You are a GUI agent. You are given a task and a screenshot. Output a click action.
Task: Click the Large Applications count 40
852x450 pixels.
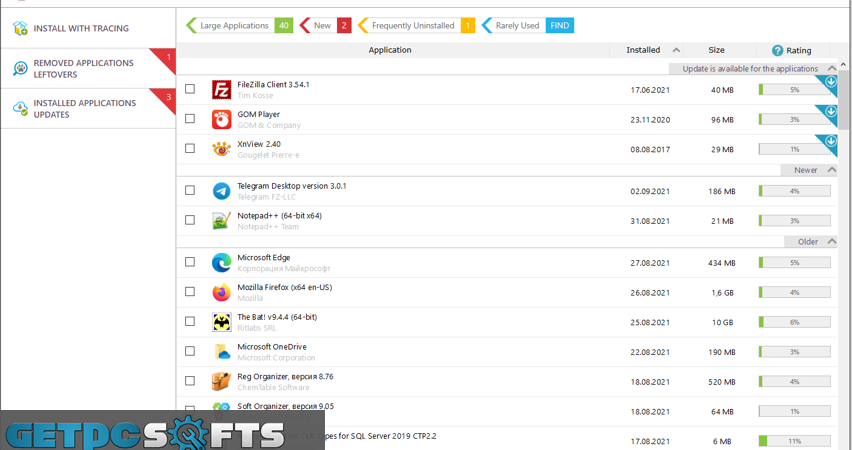(x=284, y=26)
